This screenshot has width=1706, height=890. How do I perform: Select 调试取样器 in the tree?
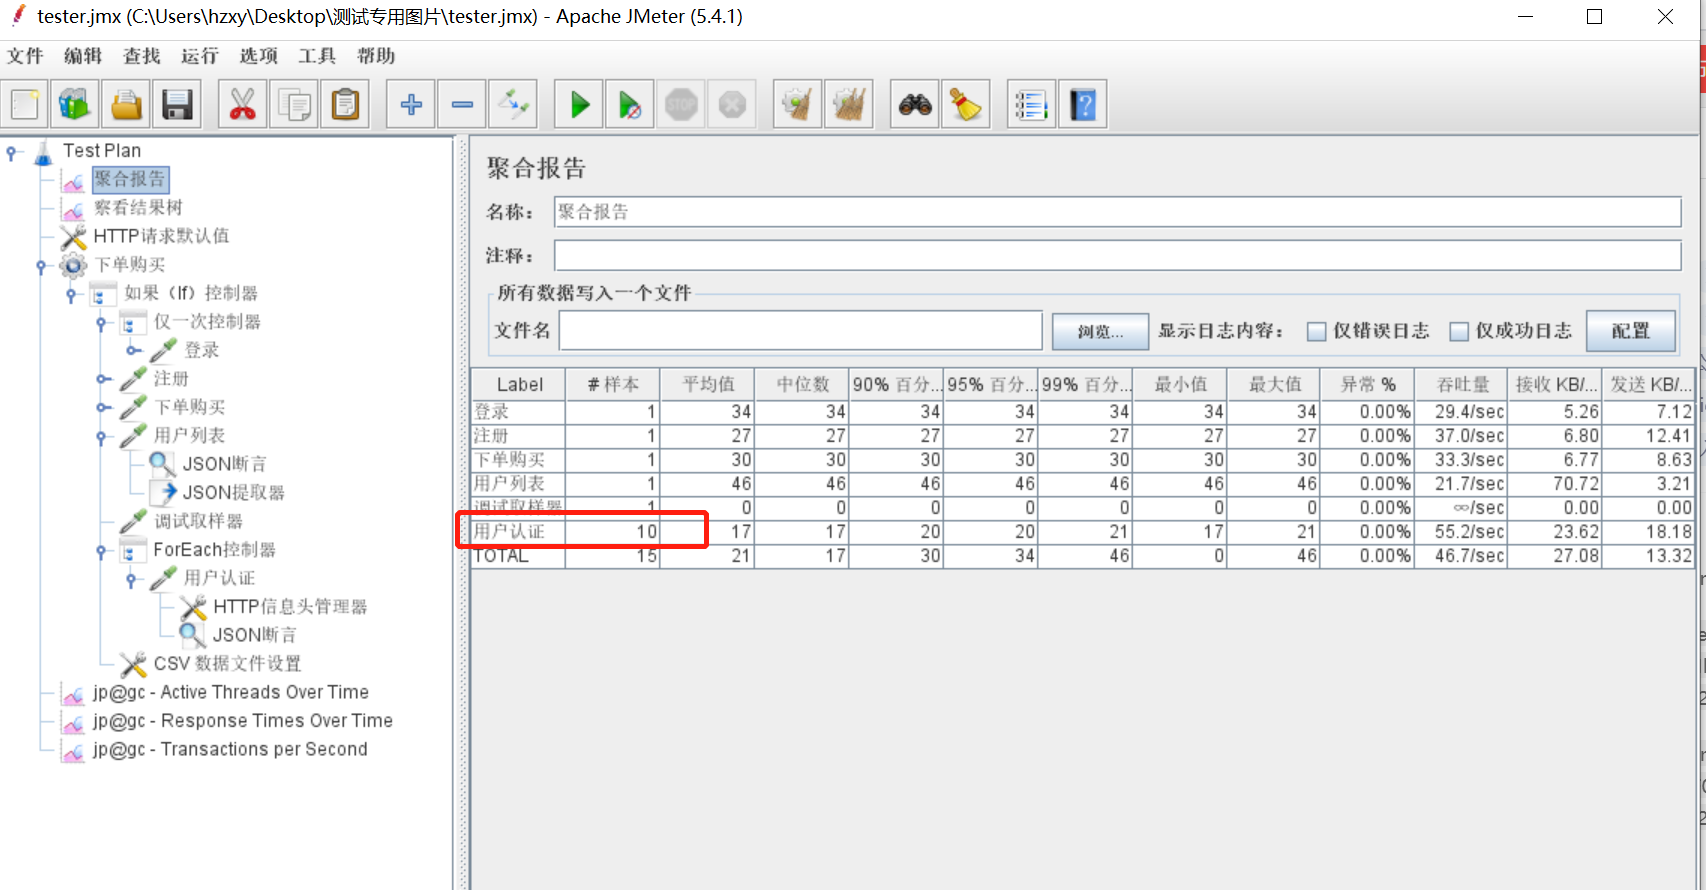click(198, 522)
